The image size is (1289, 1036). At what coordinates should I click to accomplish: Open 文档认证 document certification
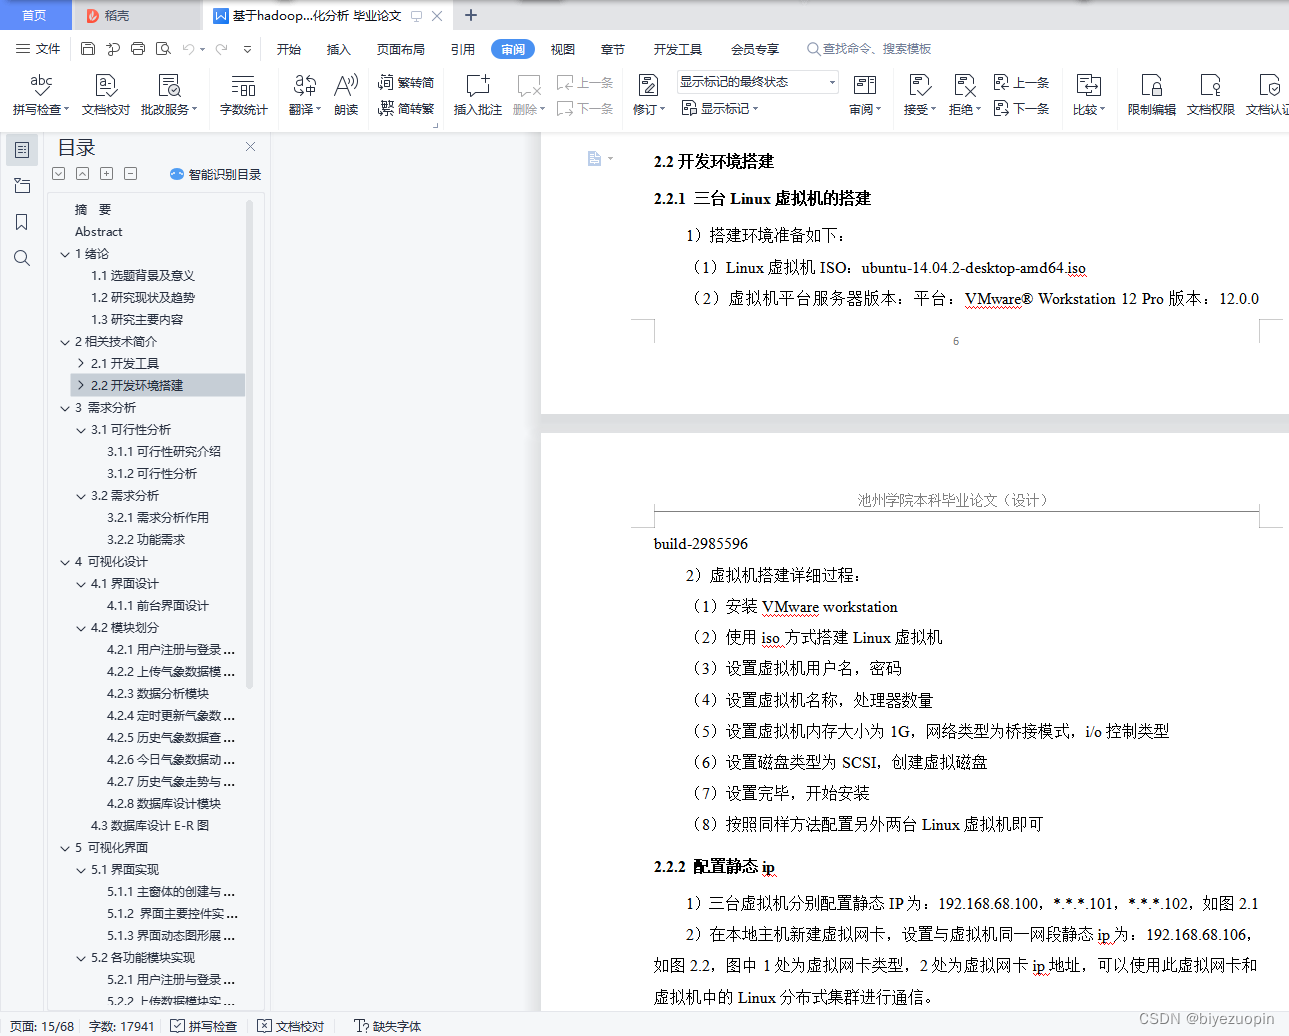click(1267, 95)
